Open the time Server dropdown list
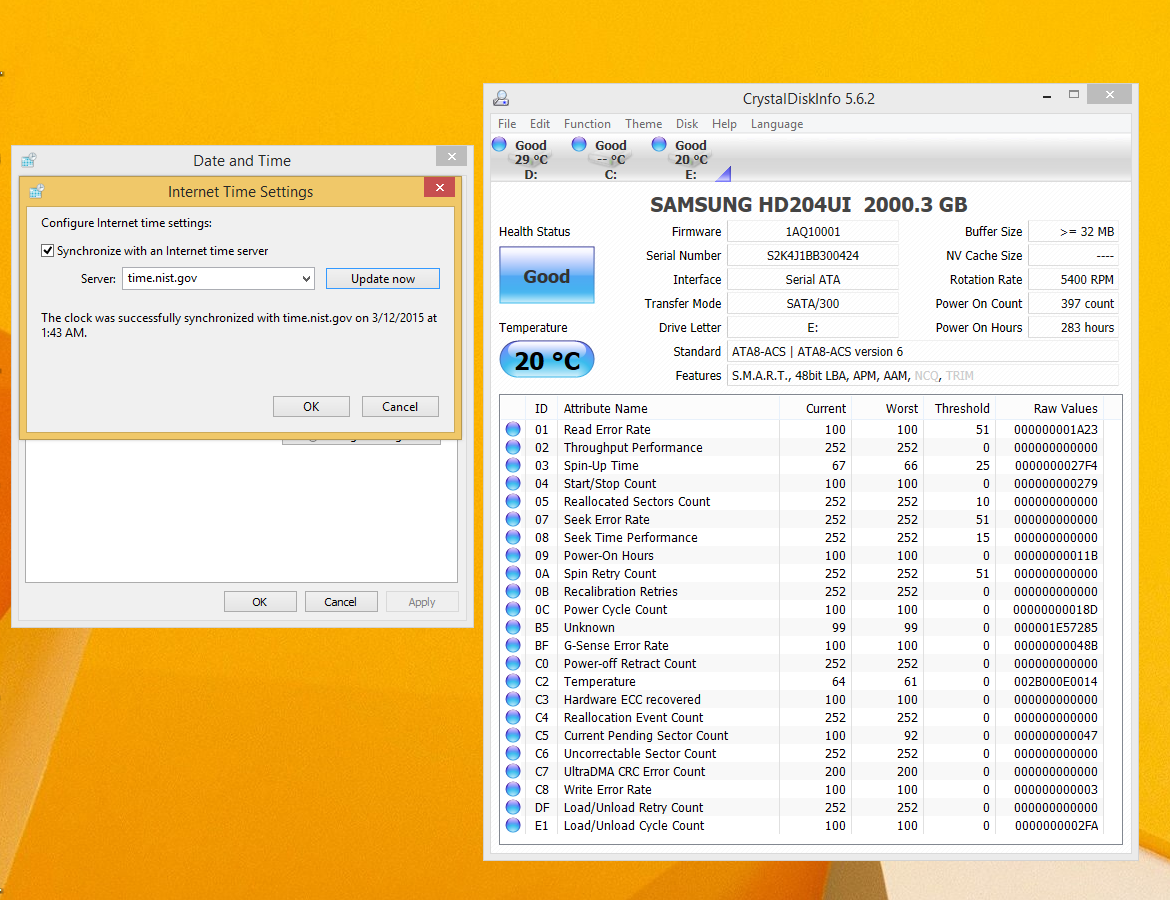1170x900 pixels. tap(306, 278)
